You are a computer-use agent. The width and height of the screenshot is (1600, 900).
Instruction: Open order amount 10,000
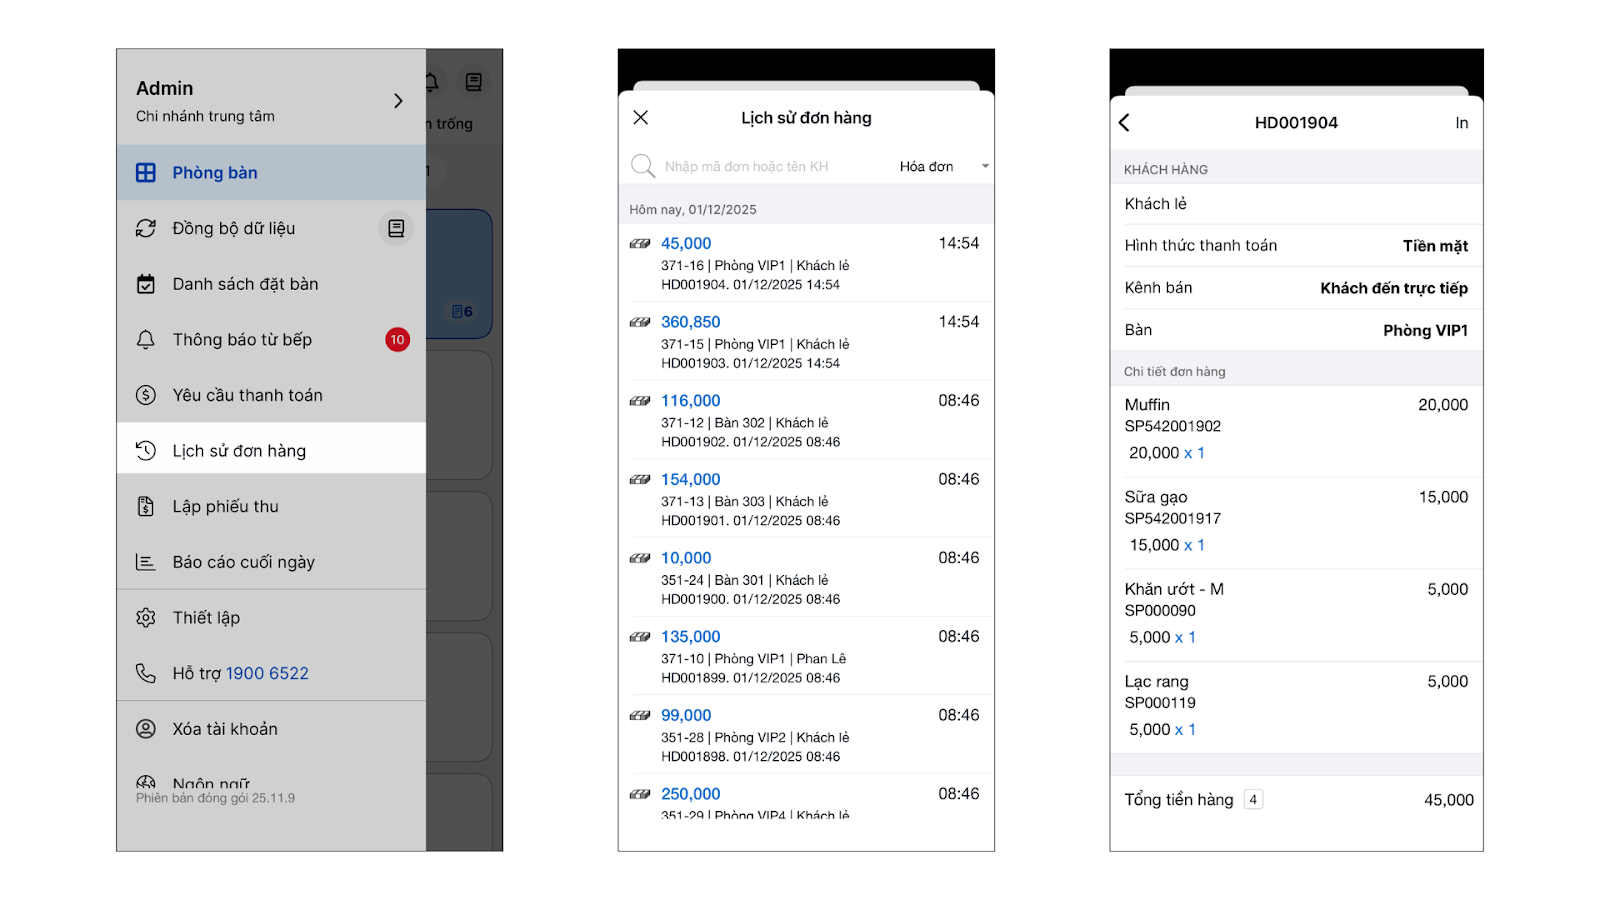(686, 558)
